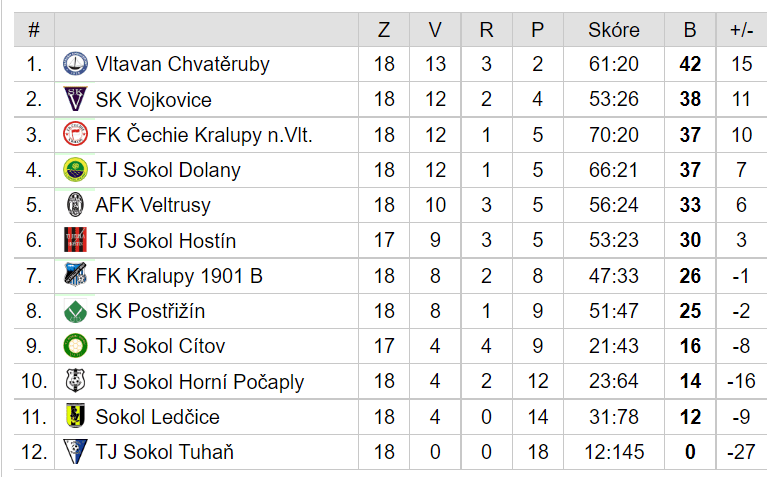Click the Sokol Ledčice yellow badge
Viewport: 777px width, 477px height.
(x=75, y=416)
